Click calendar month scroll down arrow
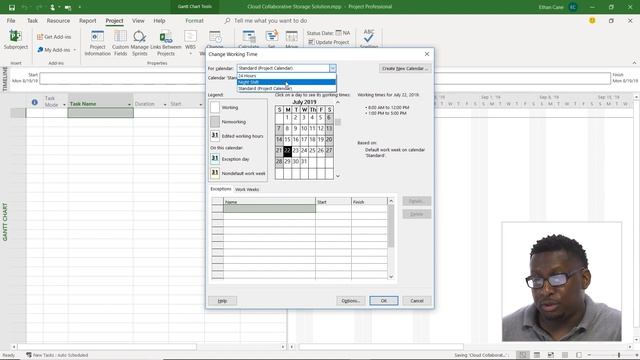Image resolution: width=640 pixels, height=360 pixels. click(338, 176)
